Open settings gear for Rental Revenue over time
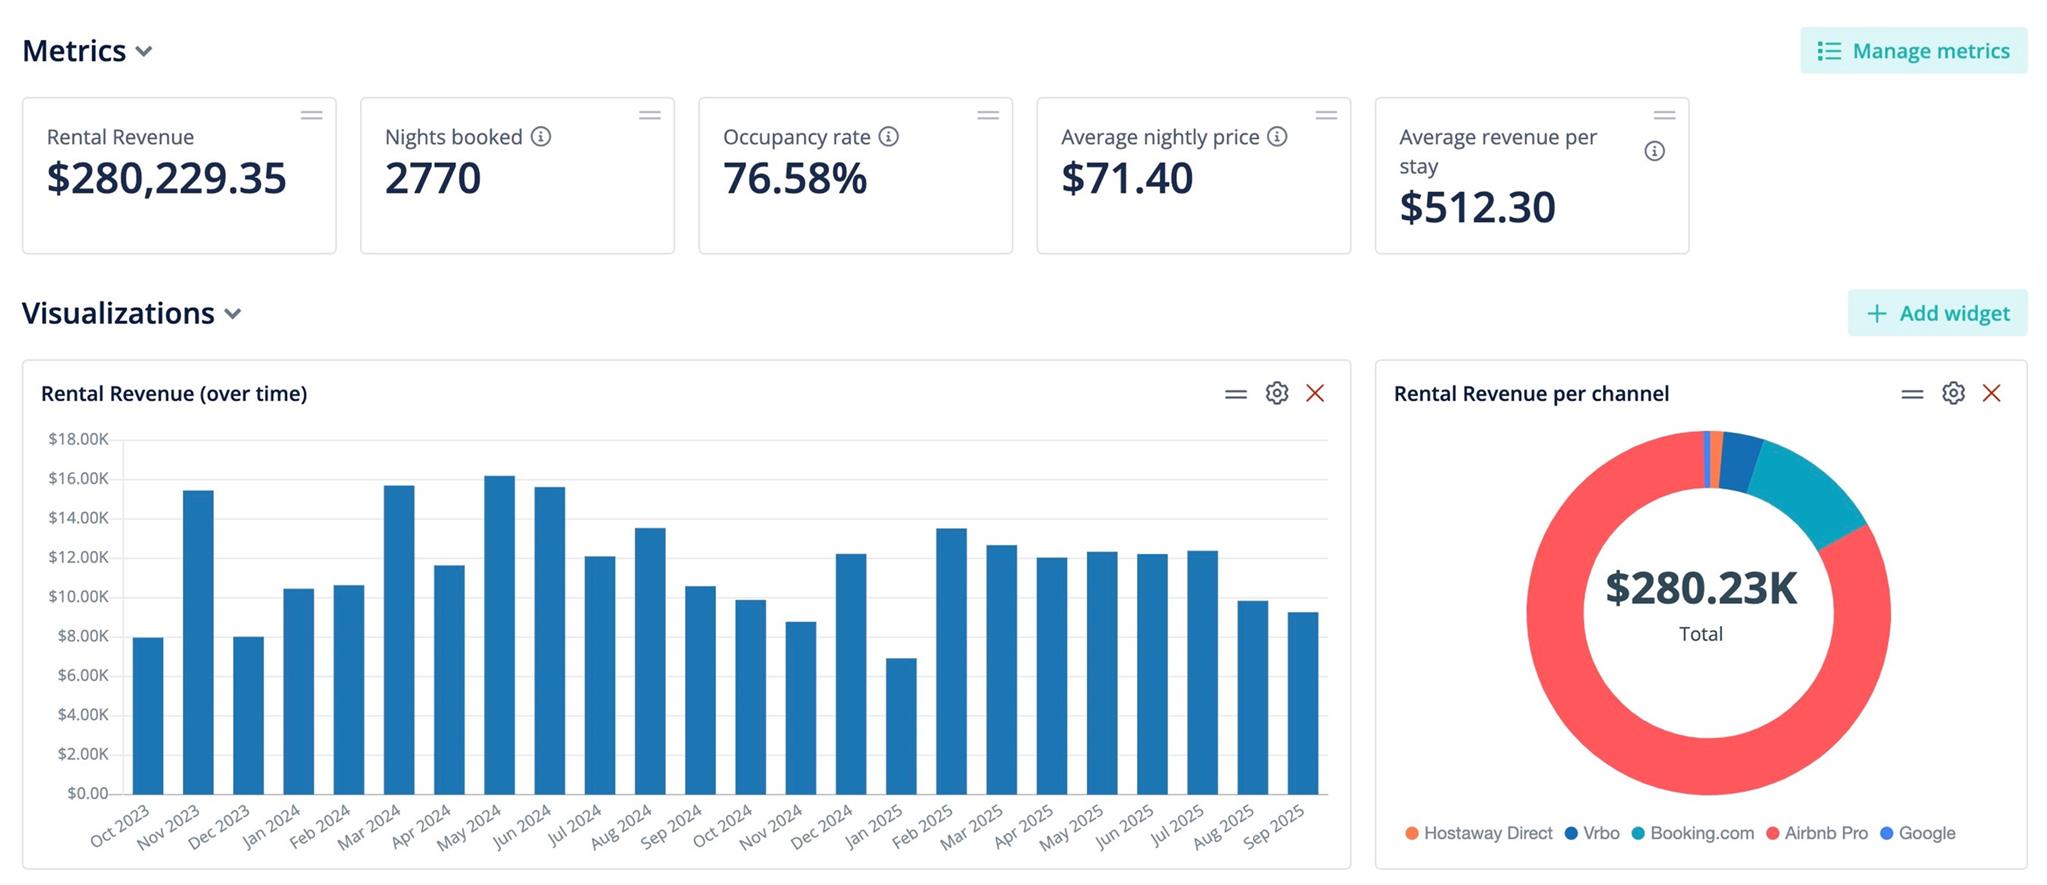This screenshot has height=885, width=2047. coord(1276,393)
